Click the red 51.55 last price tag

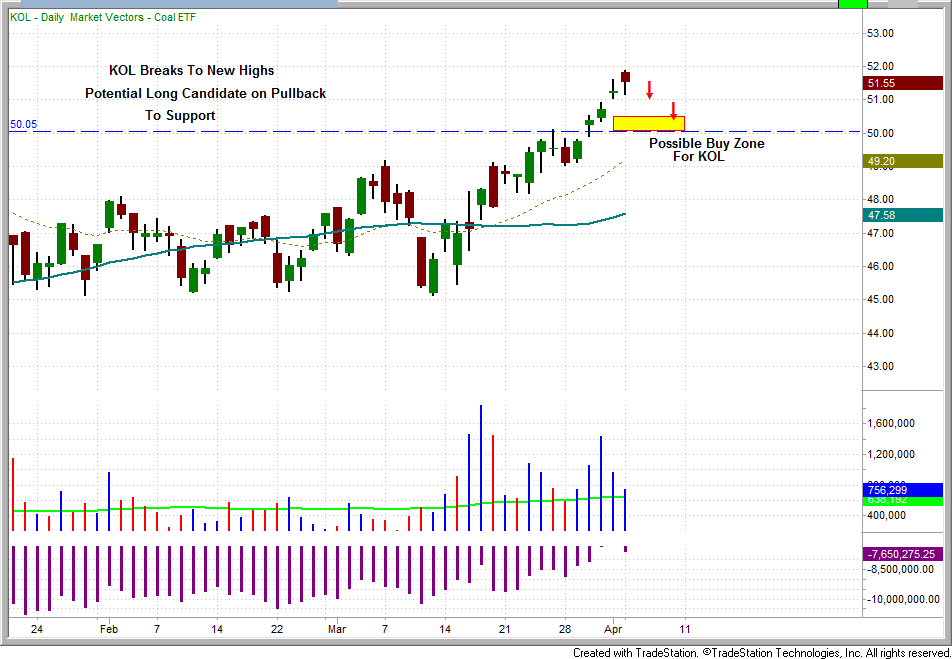point(902,83)
